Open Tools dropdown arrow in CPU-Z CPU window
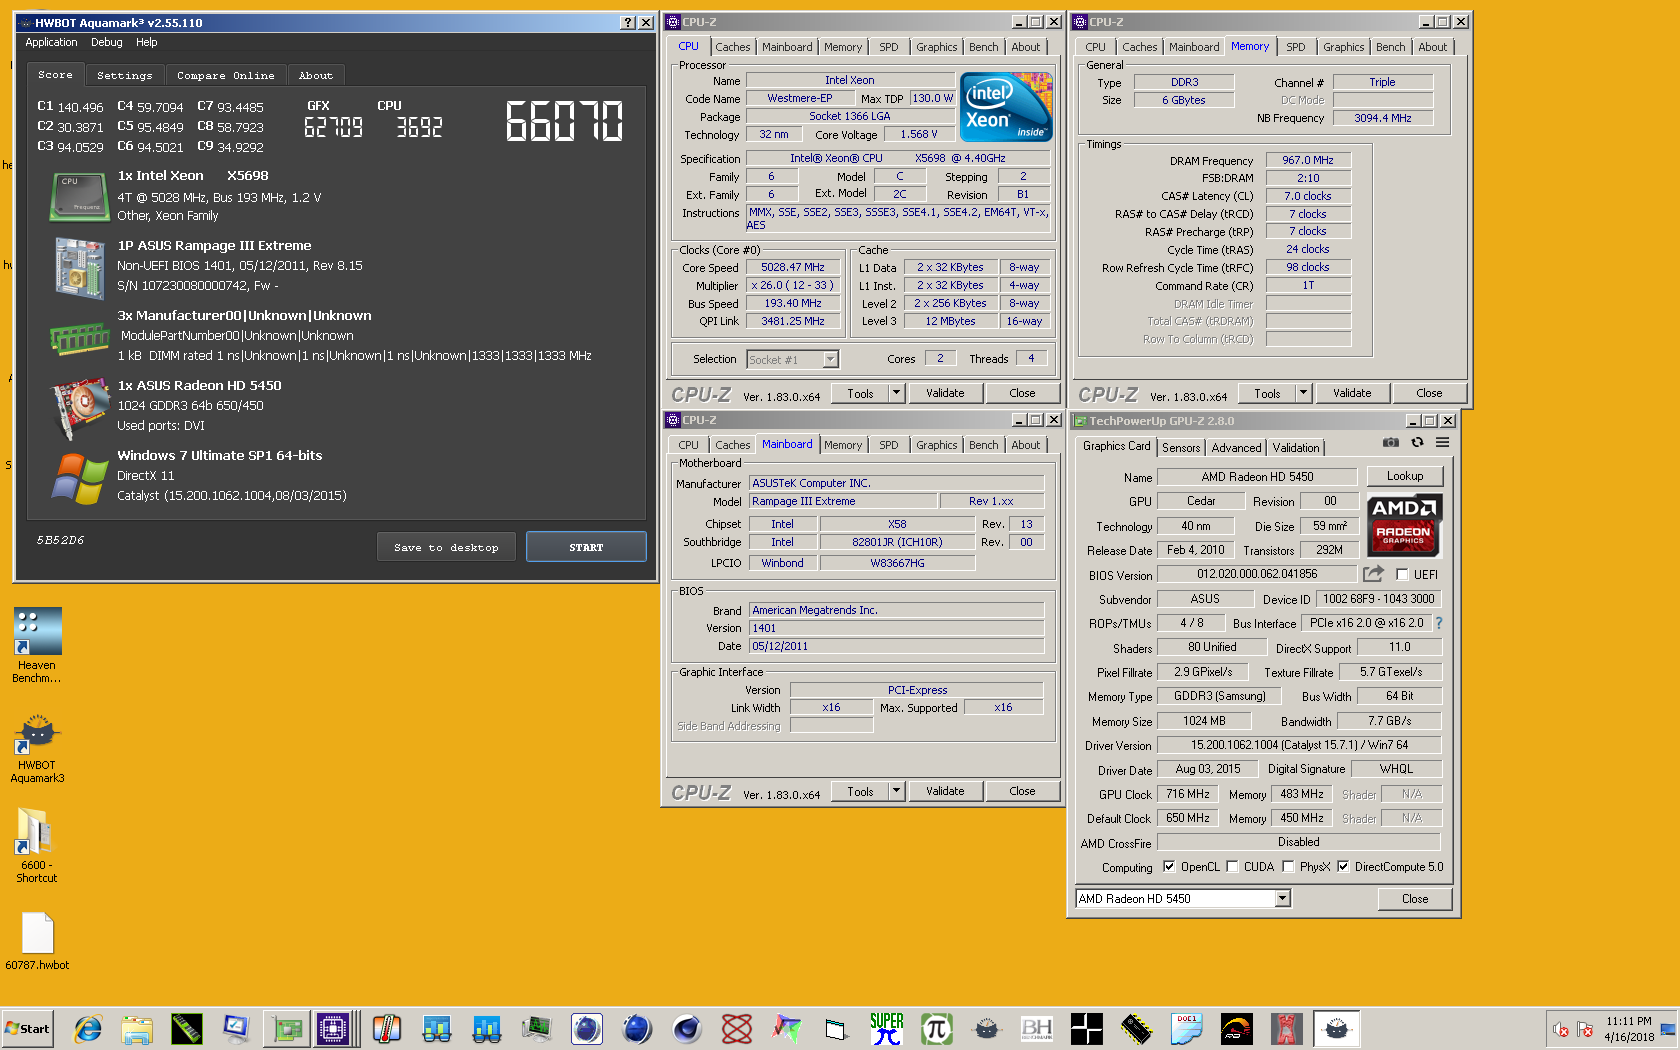 896,393
